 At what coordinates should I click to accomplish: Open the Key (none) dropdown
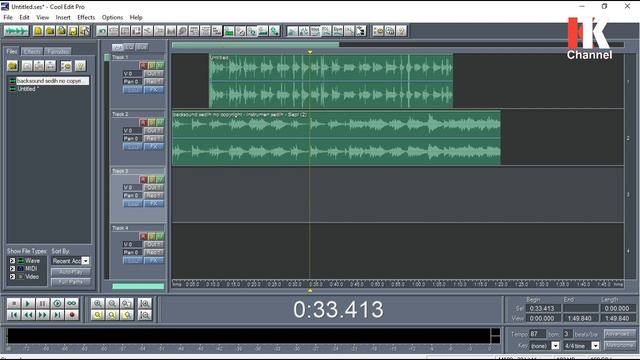[555, 346]
